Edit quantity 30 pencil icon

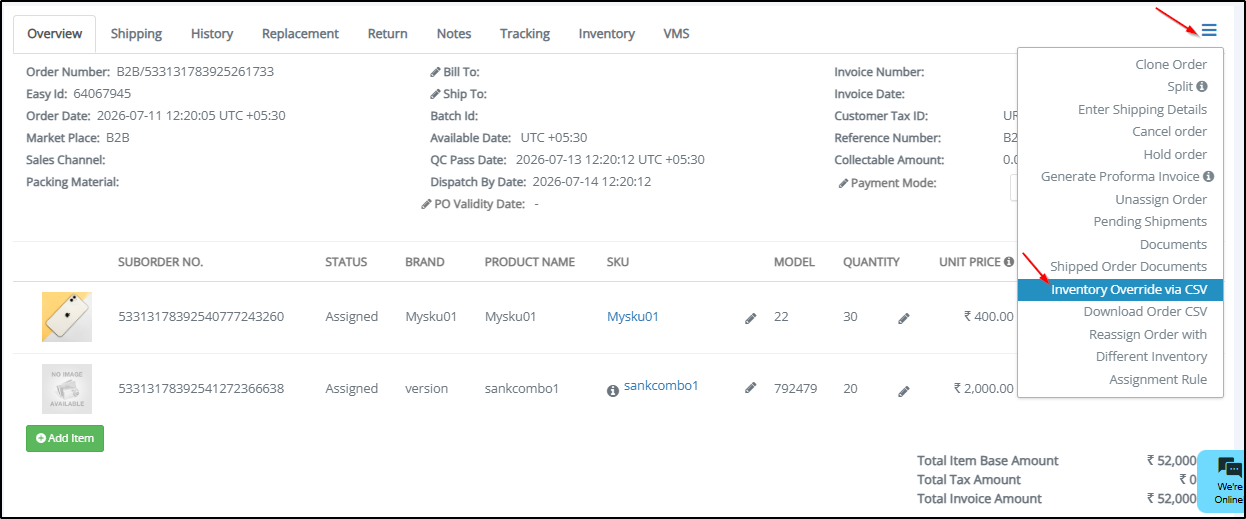pyautogui.click(x=904, y=318)
